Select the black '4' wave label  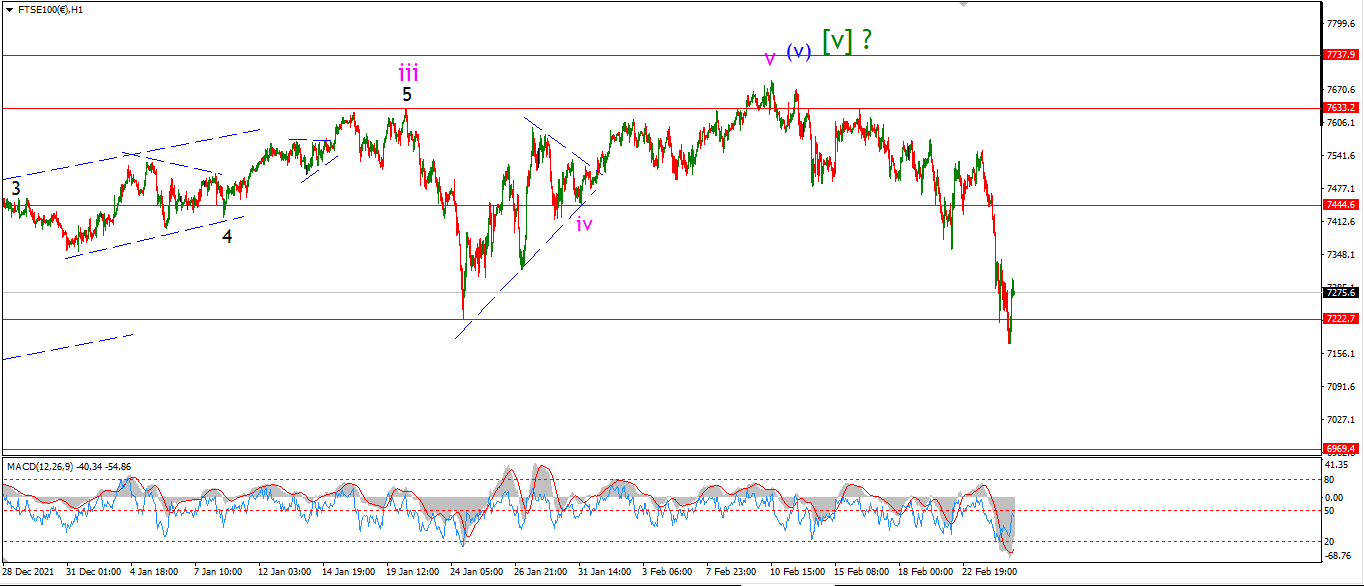[227, 237]
